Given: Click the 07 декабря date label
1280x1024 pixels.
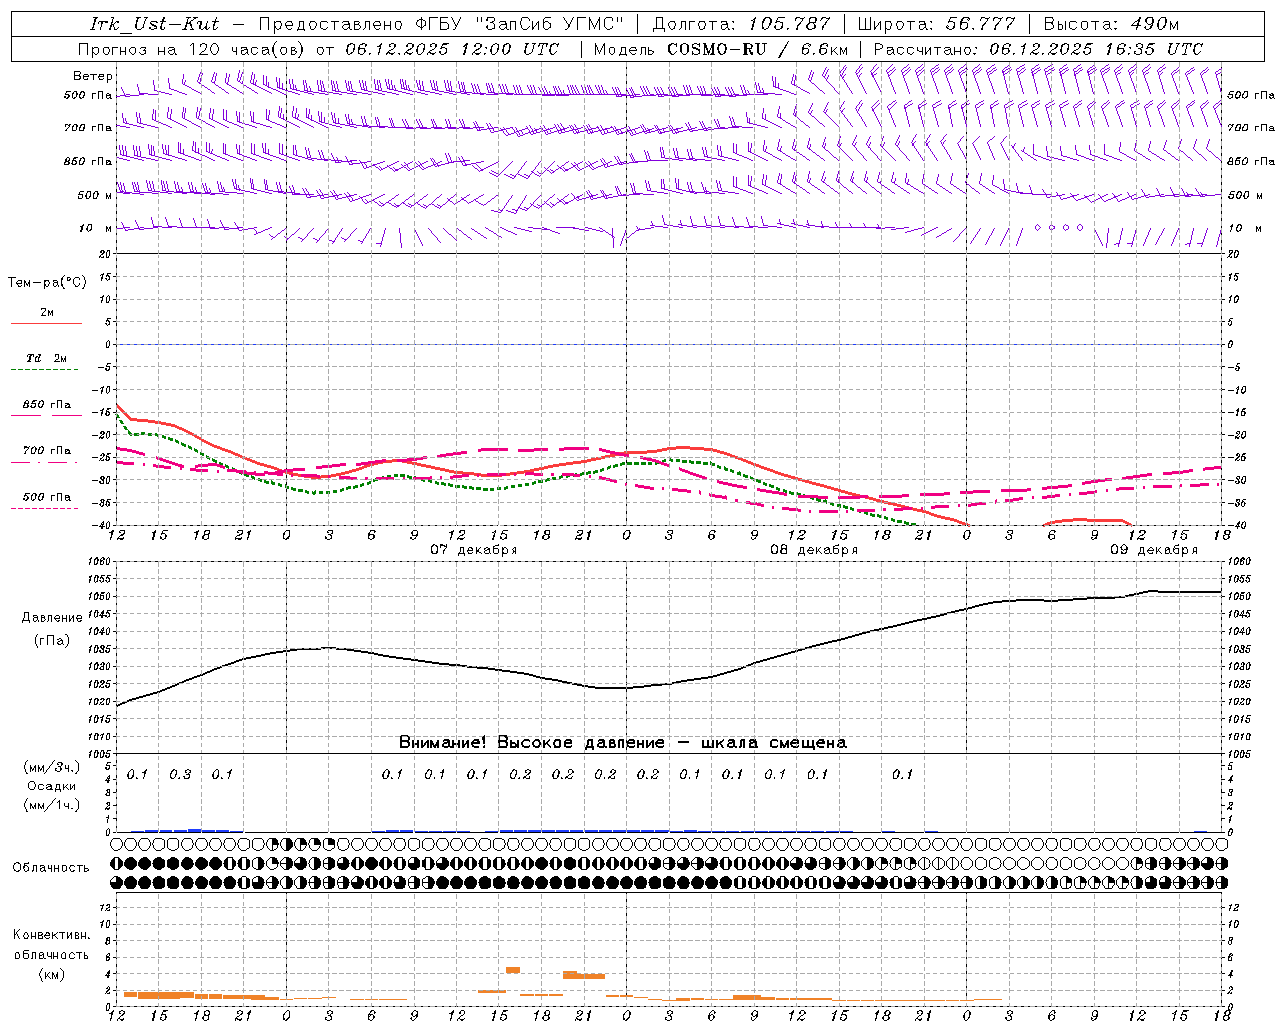Looking at the screenshot, I should 473,550.
